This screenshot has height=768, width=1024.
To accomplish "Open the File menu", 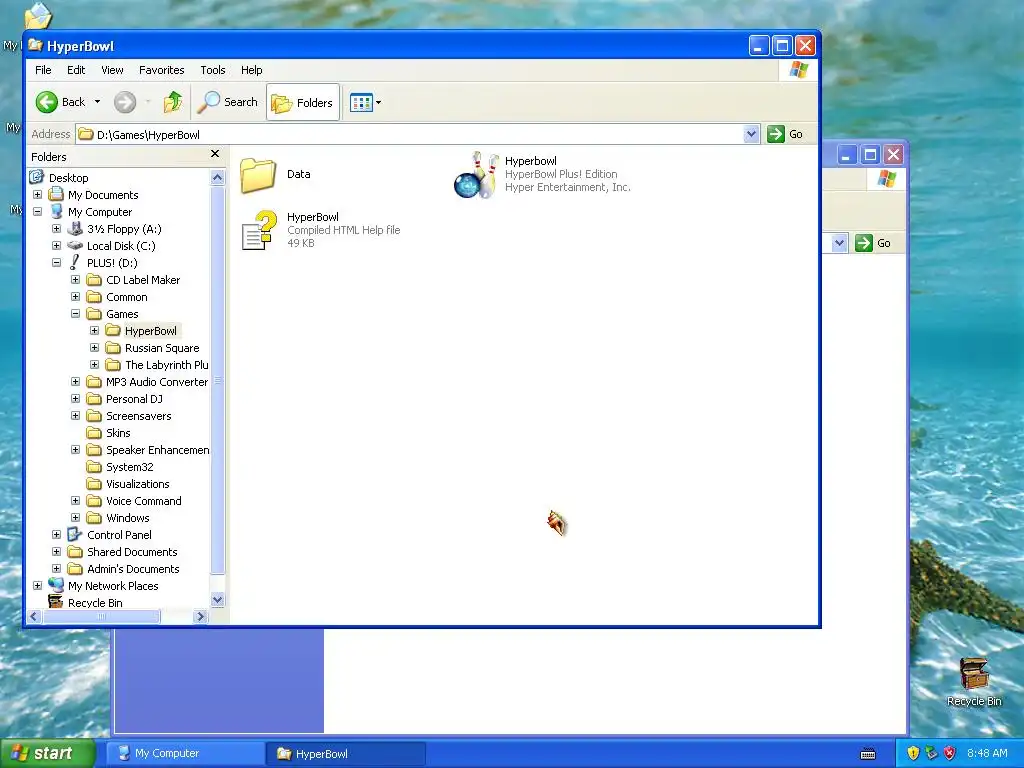I will coord(43,70).
